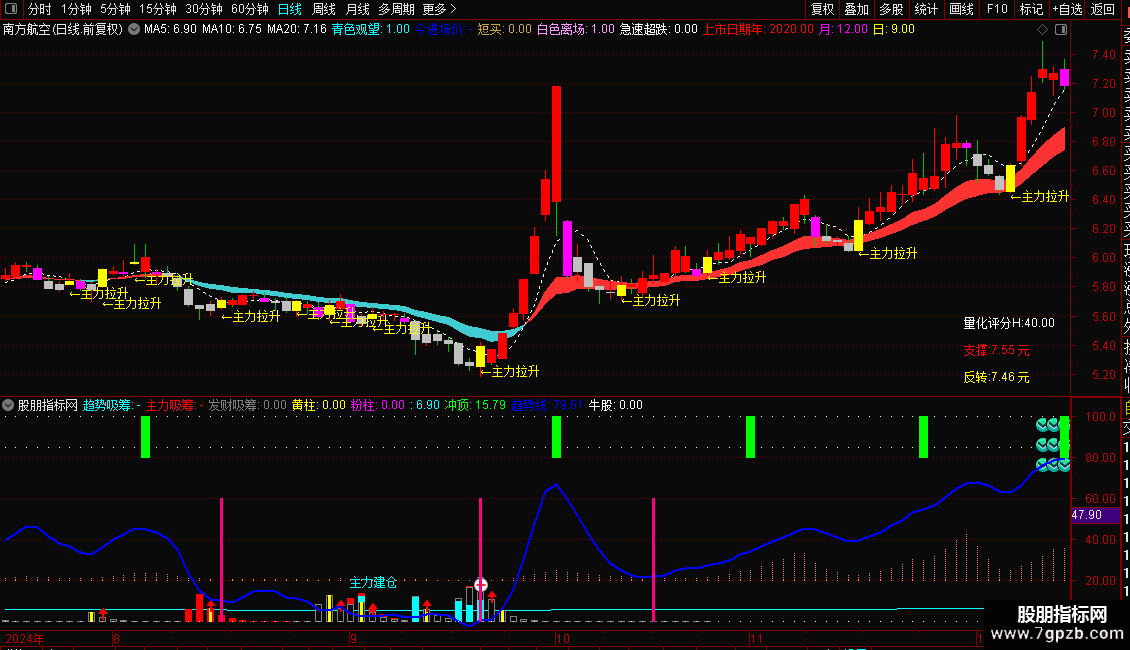Click the 黄柱: 0.00 value
The width and height of the screenshot is (1130, 650).
click(x=319, y=405)
